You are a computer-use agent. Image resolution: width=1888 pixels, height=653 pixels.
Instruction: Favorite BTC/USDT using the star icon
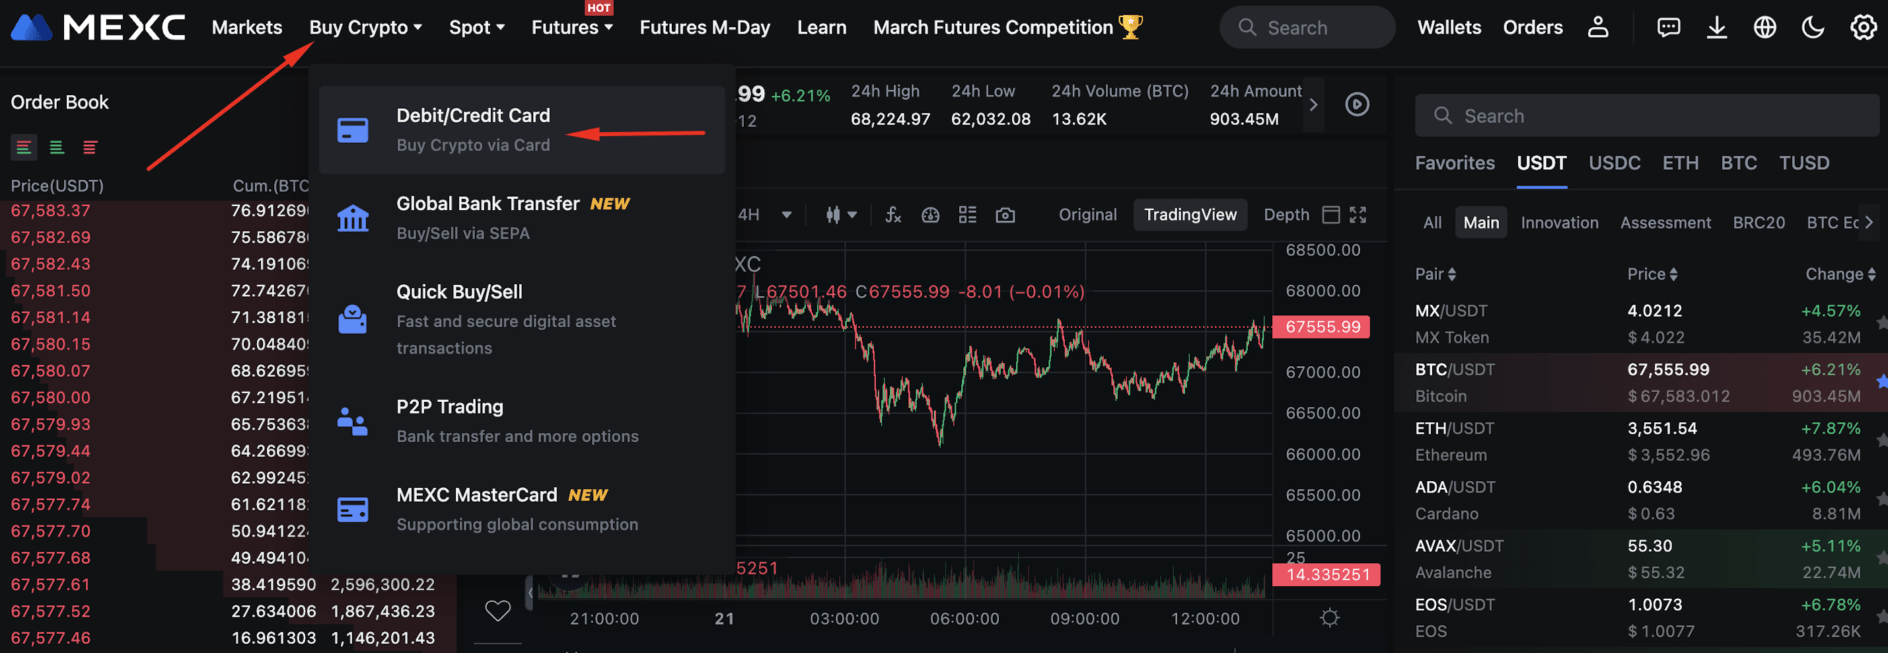point(1883,382)
